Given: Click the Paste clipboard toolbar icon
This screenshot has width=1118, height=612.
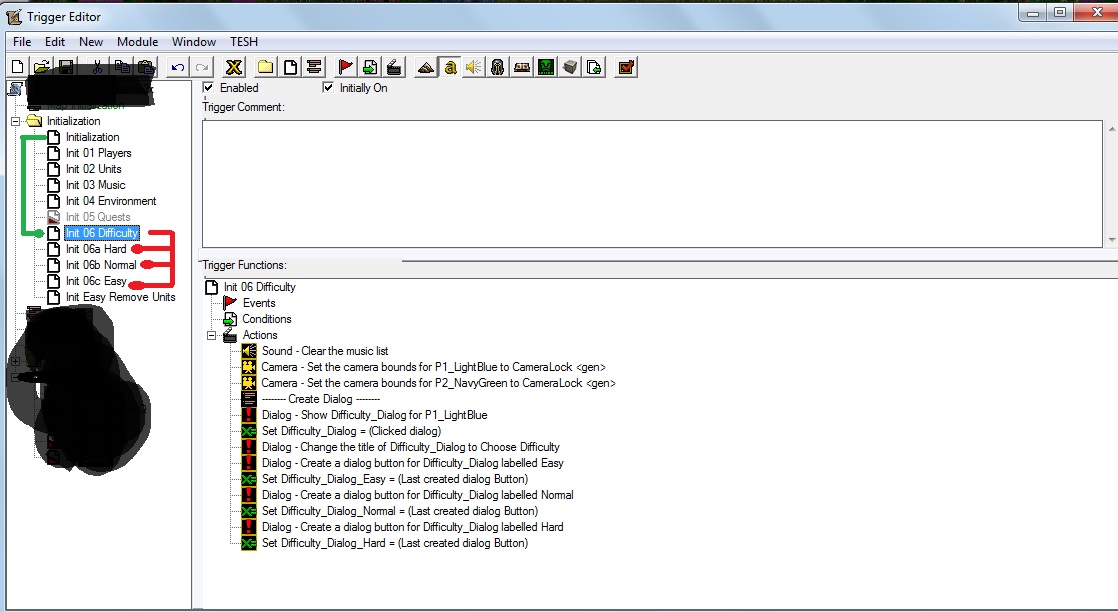Looking at the screenshot, I should [x=145, y=67].
